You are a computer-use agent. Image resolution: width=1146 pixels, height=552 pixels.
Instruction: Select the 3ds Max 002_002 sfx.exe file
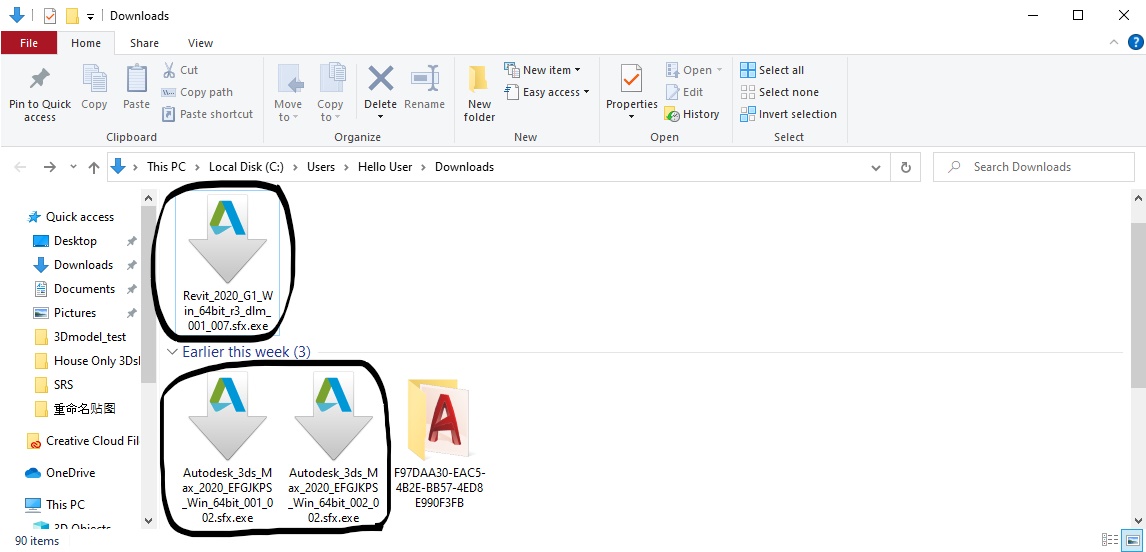click(333, 446)
